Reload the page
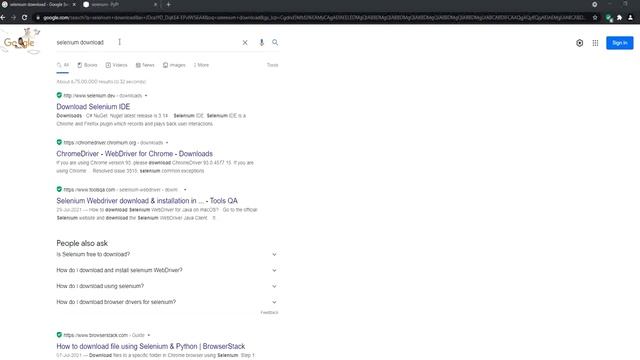Viewport: 640px width, 360px height. (x=24, y=18)
